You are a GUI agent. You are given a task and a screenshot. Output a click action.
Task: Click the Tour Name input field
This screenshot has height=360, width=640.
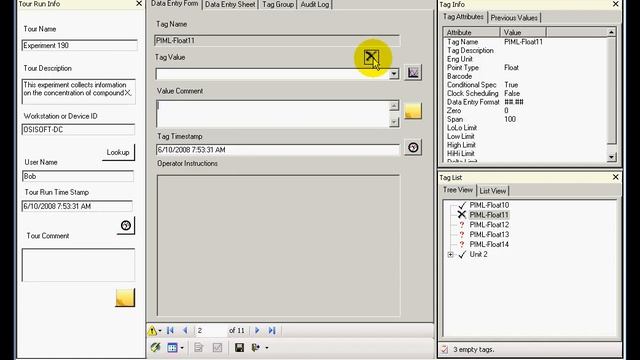pos(79,45)
